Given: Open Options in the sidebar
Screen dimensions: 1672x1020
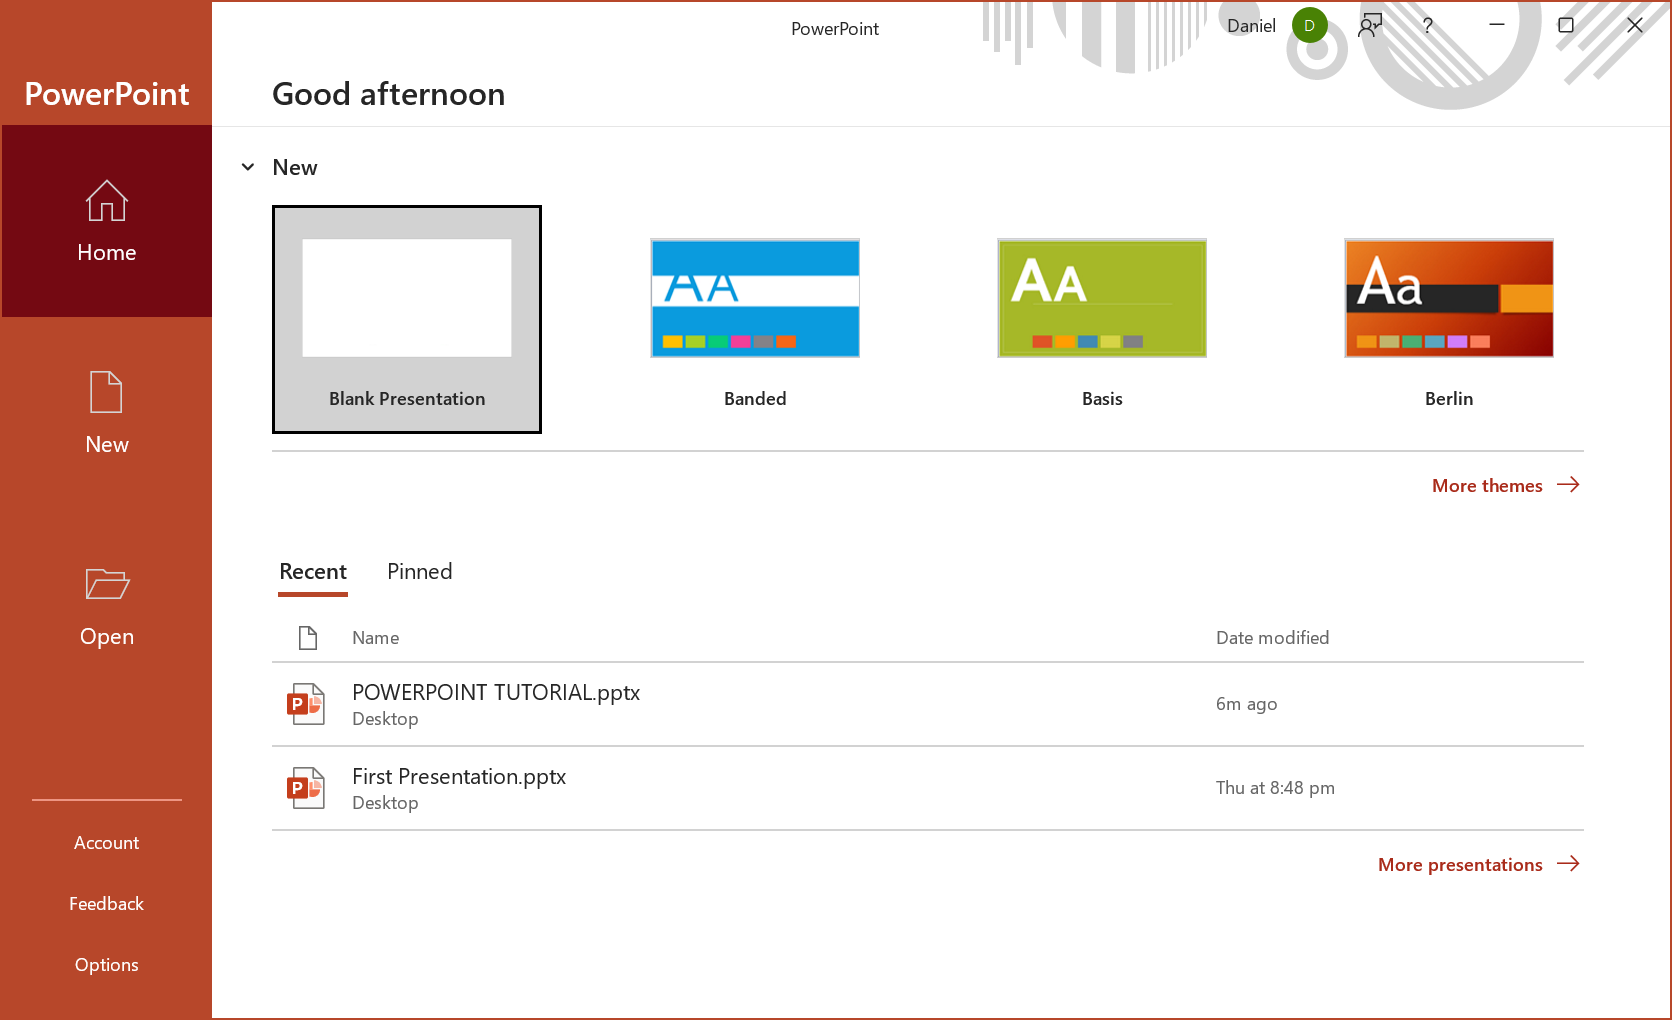Looking at the screenshot, I should click(x=106, y=965).
